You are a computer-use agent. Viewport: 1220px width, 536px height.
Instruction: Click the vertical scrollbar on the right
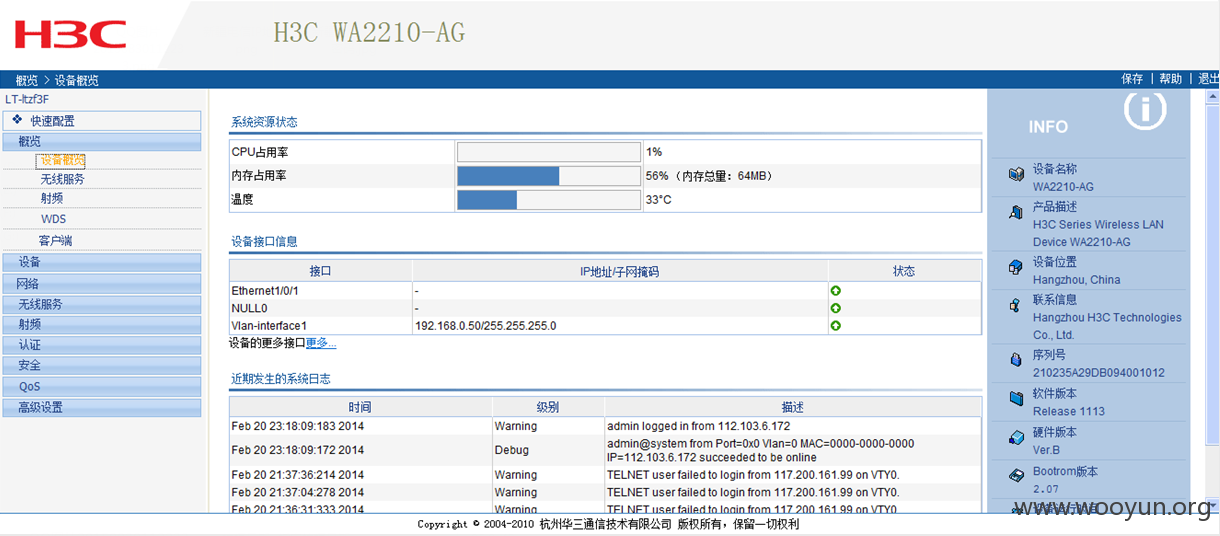(x=1212, y=300)
